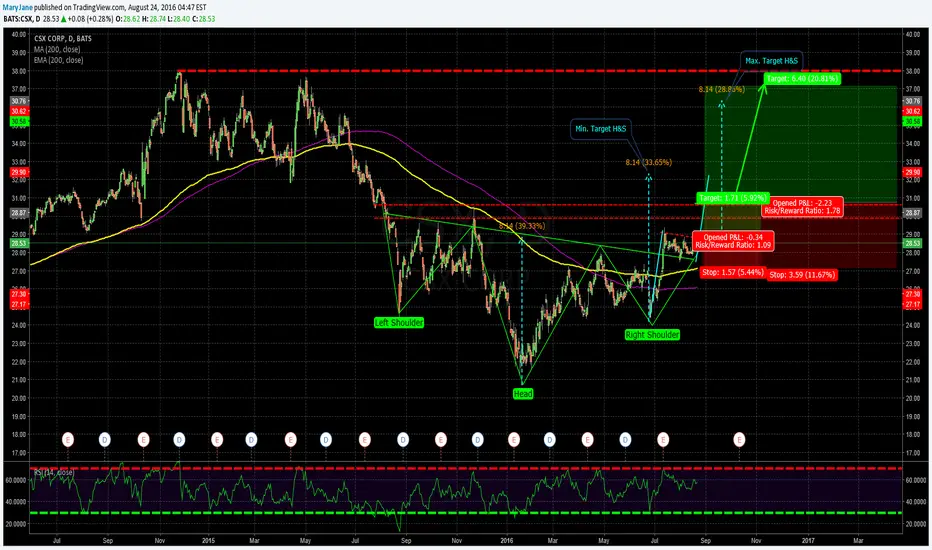Image resolution: width=932 pixels, height=550 pixels.
Task: Click the earnings E marker in April 2015
Action: click(290, 440)
